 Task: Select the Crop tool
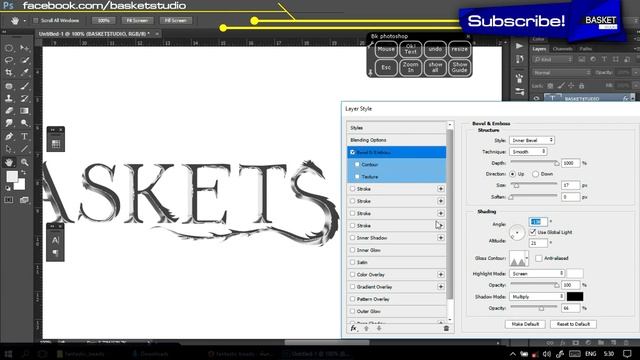pyautogui.click(x=9, y=73)
